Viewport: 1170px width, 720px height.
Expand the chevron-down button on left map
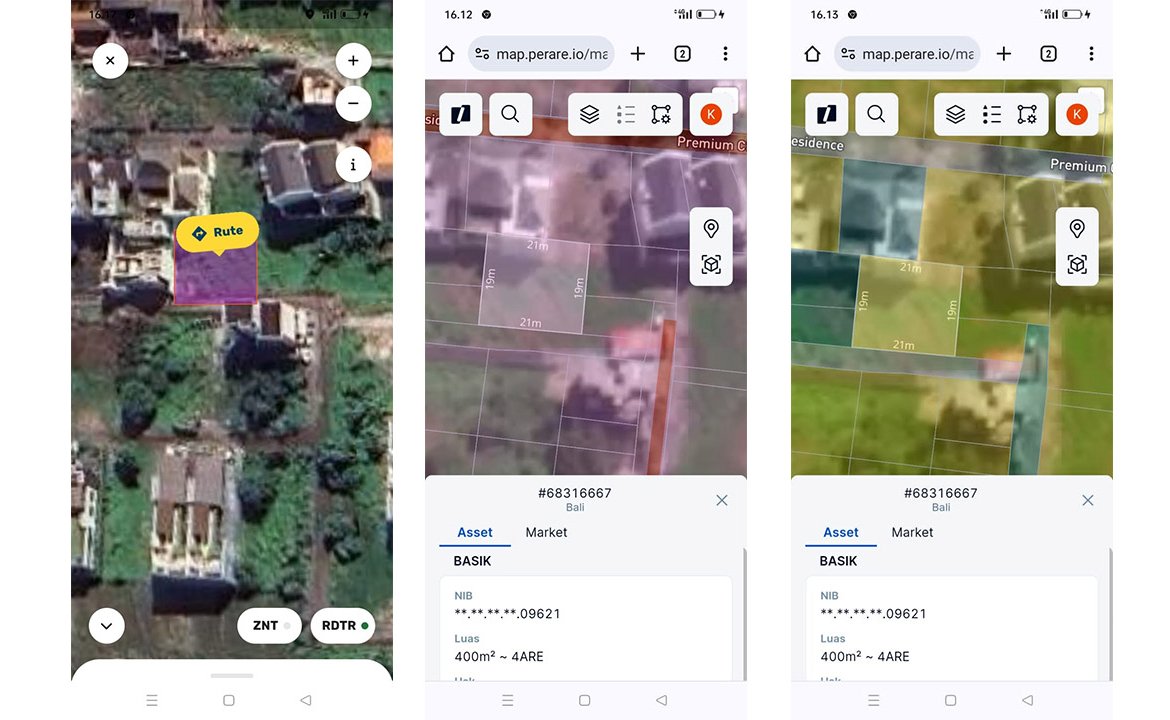(107, 626)
